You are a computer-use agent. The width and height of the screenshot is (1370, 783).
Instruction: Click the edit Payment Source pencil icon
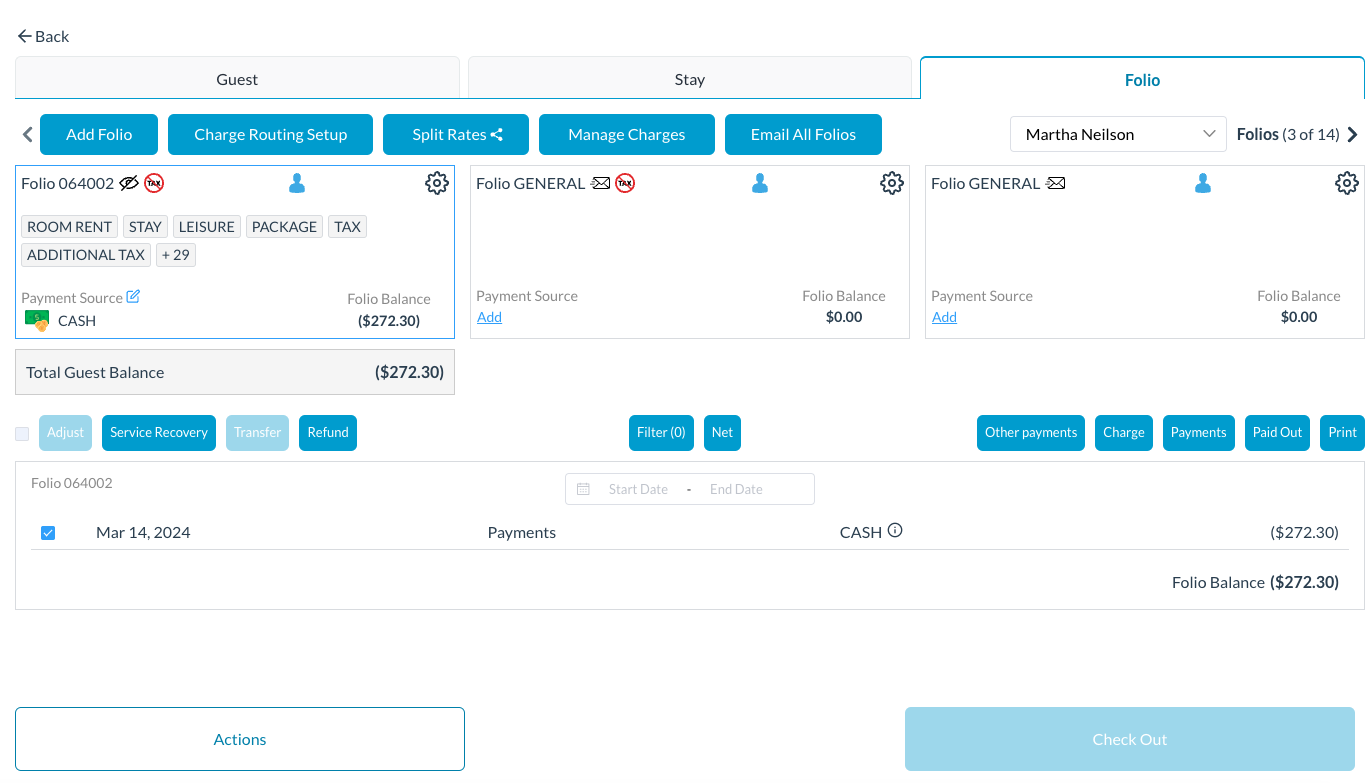[133, 297]
